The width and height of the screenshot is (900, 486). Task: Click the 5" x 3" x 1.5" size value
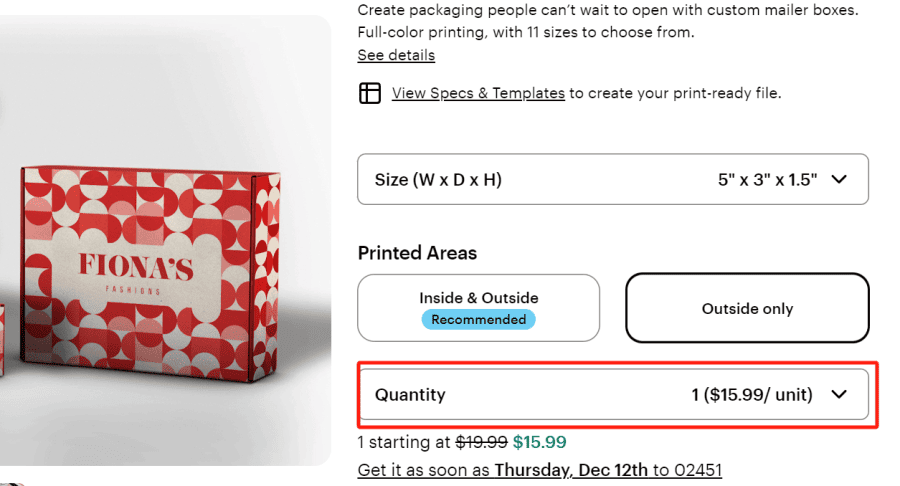pyautogui.click(x=767, y=180)
